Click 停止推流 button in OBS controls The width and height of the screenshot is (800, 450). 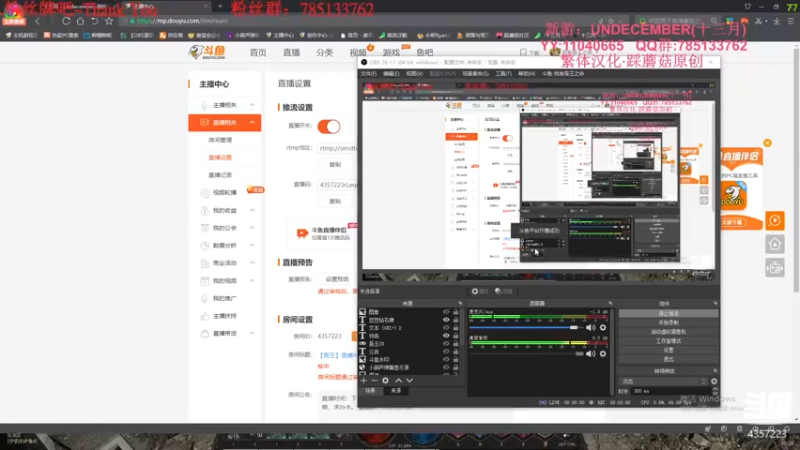[668, 314]
